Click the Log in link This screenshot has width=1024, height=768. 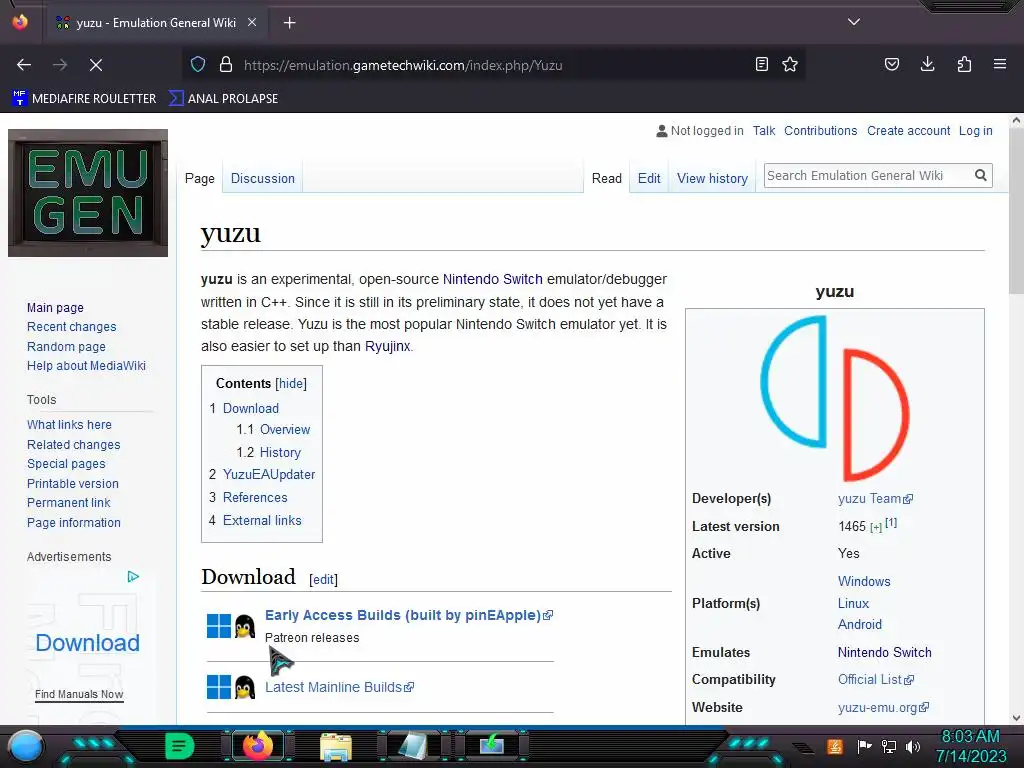pyautogui.click(x=976, y=131)
